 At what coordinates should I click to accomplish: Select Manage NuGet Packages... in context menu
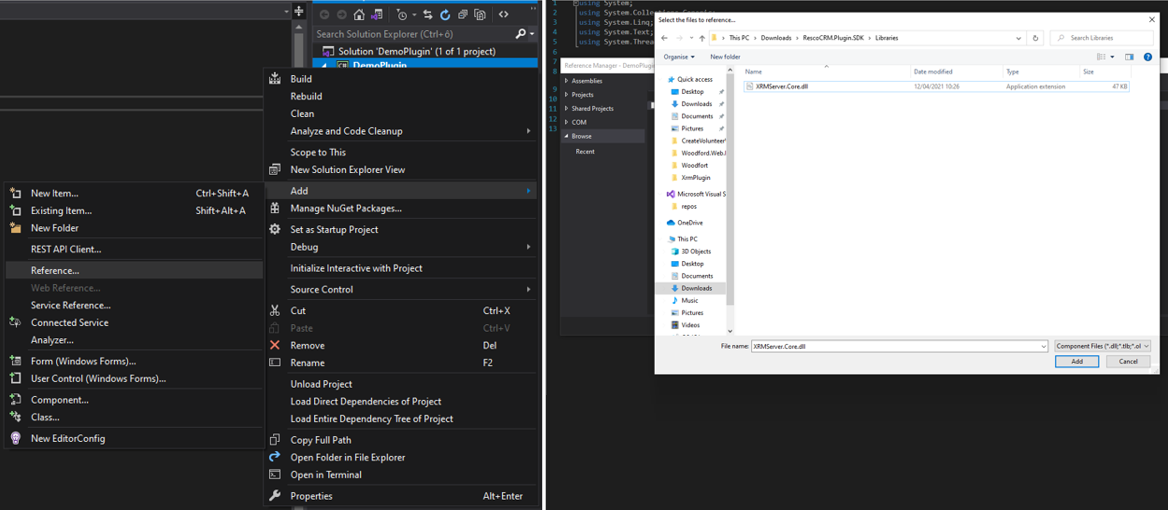point(346,208)
